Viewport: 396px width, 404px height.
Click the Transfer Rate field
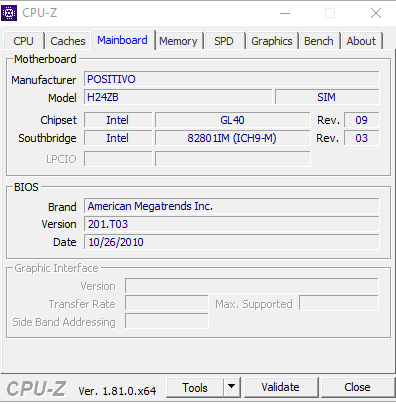(x=167, y=303)
